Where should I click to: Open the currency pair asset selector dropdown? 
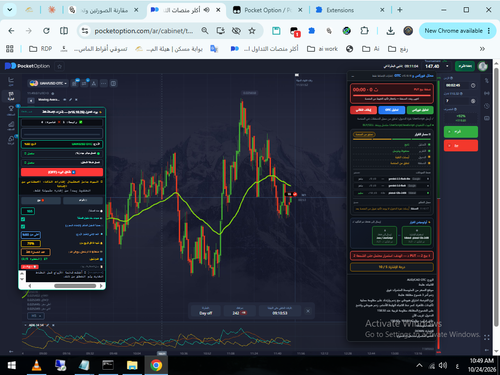[48, 83]
